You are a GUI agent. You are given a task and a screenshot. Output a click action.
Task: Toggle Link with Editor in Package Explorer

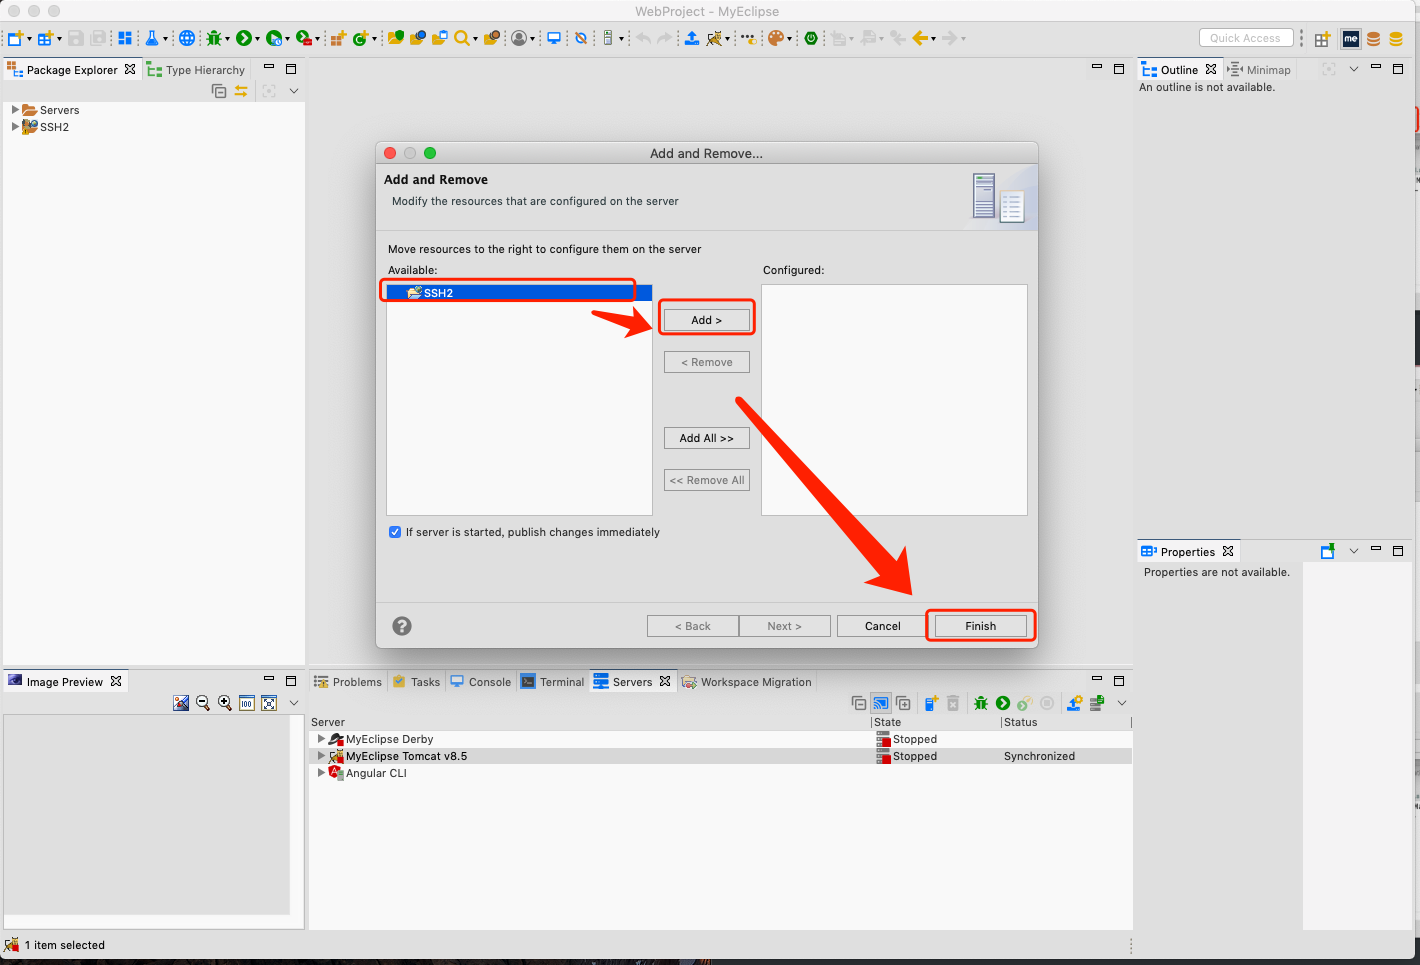(x=241, y=91)
